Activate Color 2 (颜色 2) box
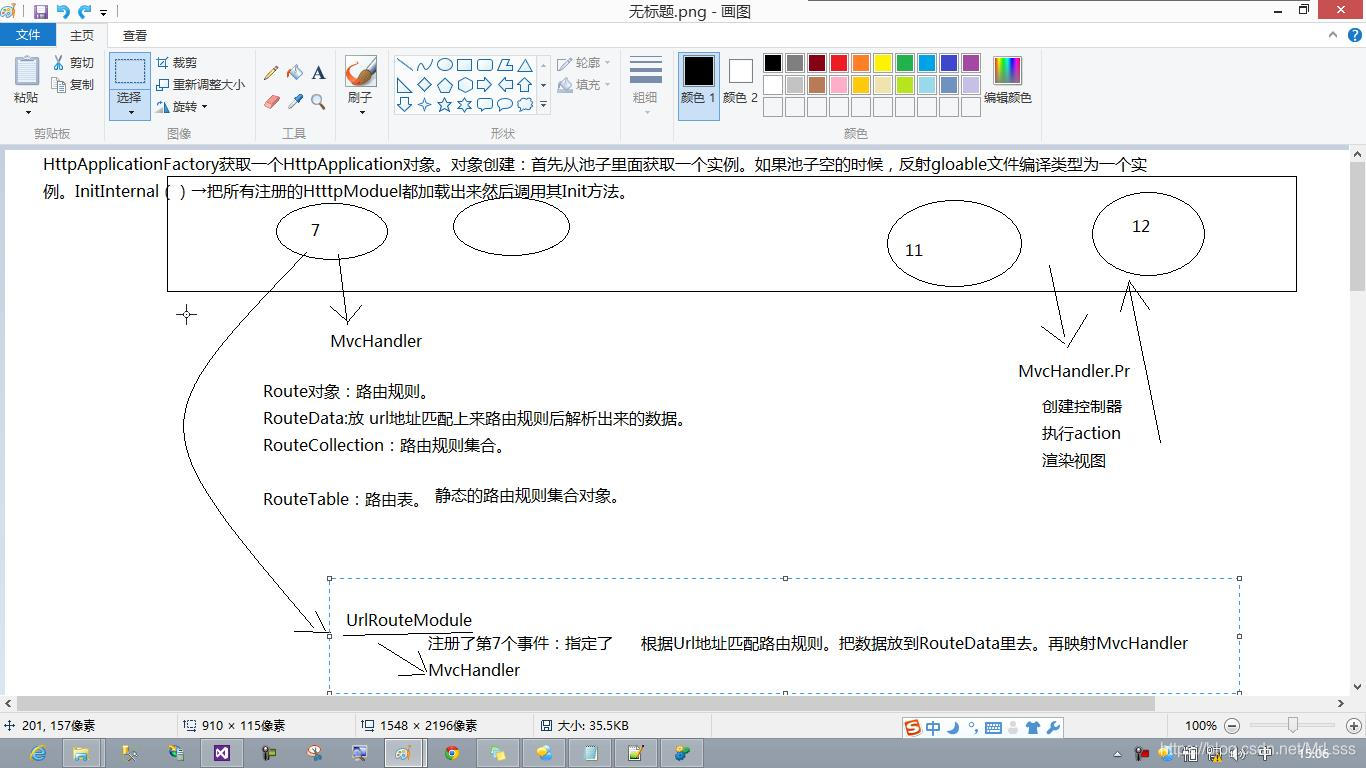 pos(741,80)
